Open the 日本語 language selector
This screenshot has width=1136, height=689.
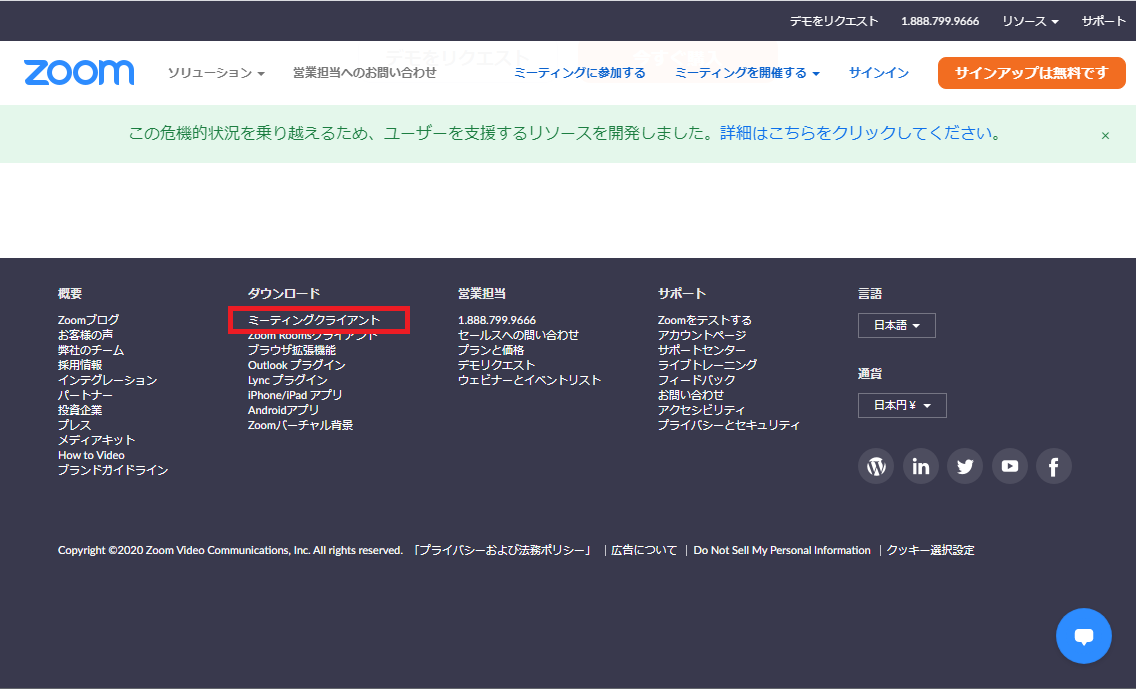[x=897, y=325]
